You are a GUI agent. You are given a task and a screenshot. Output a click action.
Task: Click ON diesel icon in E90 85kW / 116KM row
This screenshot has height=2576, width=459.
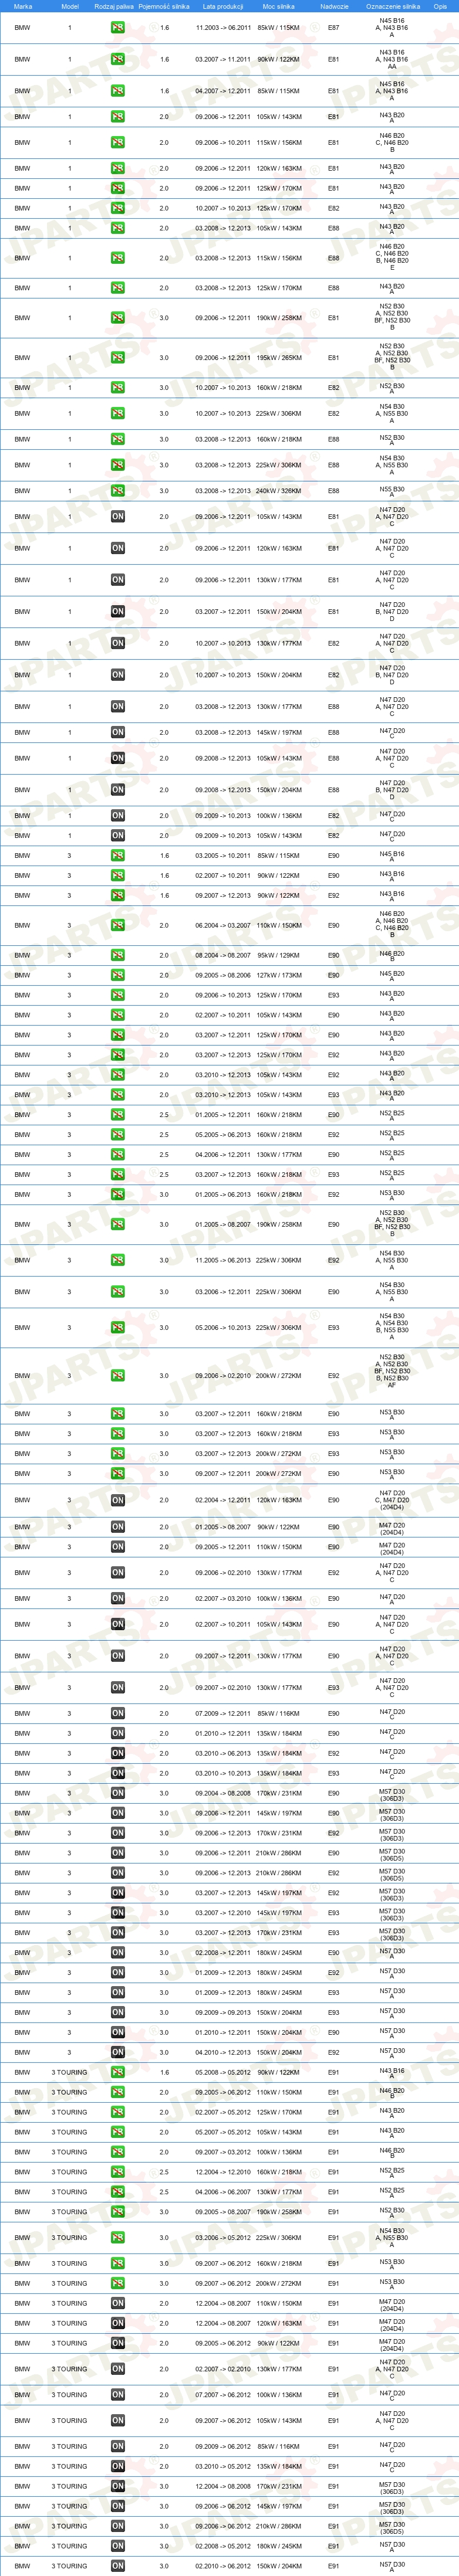(x=117, y=1714)
